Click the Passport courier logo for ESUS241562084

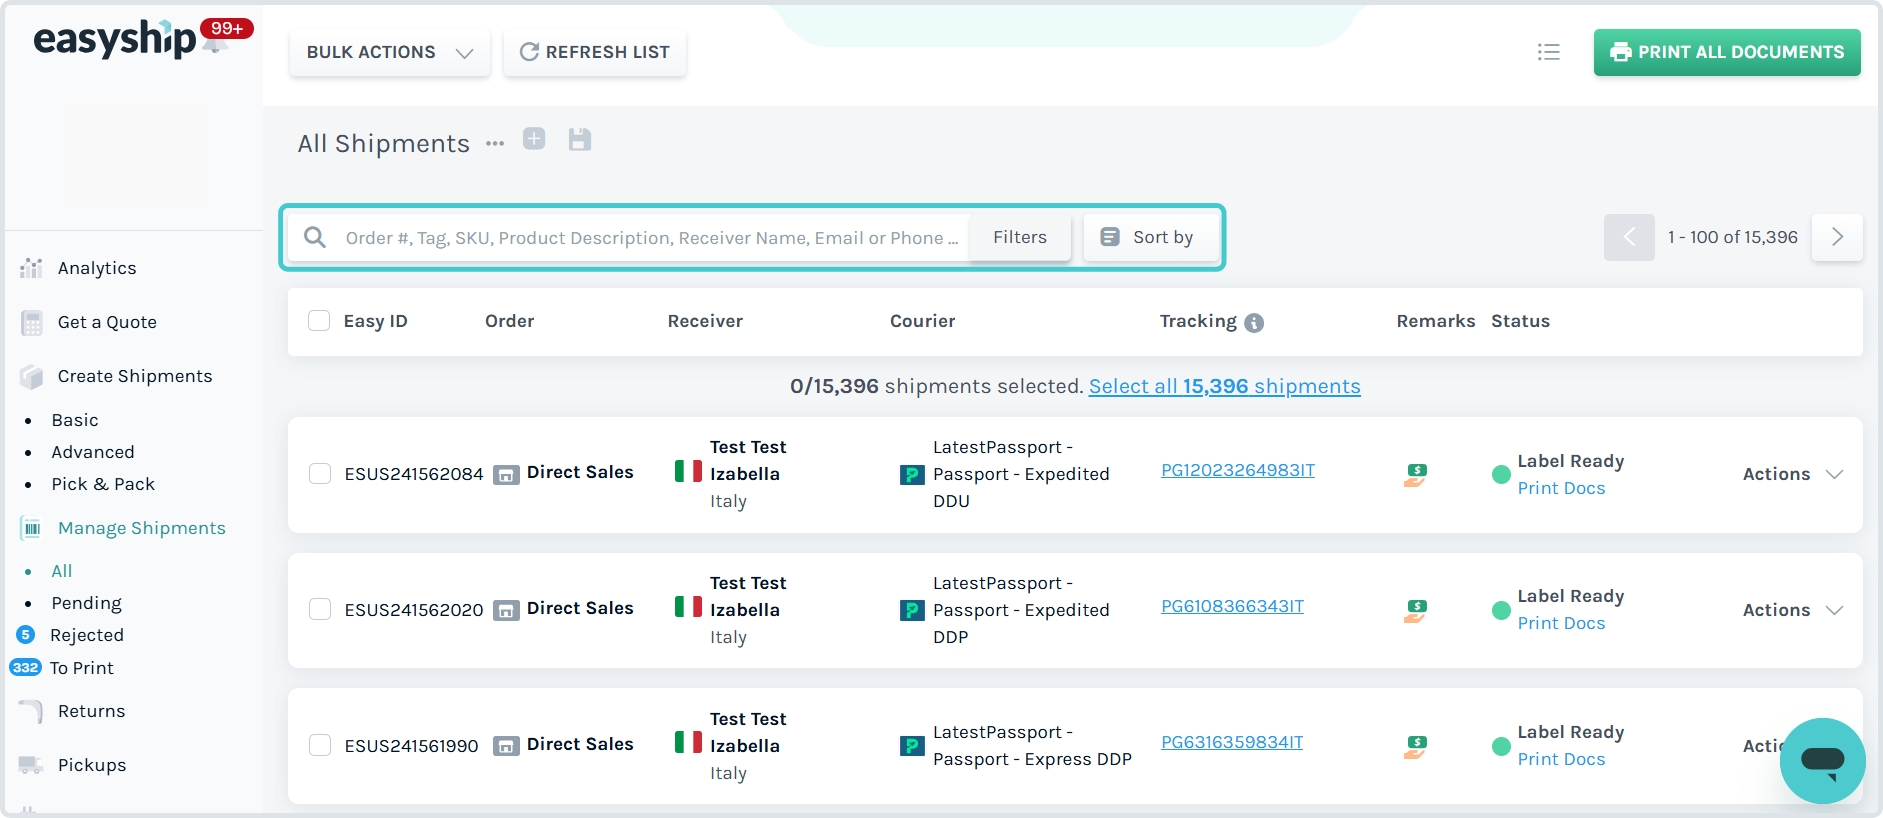(x=912, y=474)
